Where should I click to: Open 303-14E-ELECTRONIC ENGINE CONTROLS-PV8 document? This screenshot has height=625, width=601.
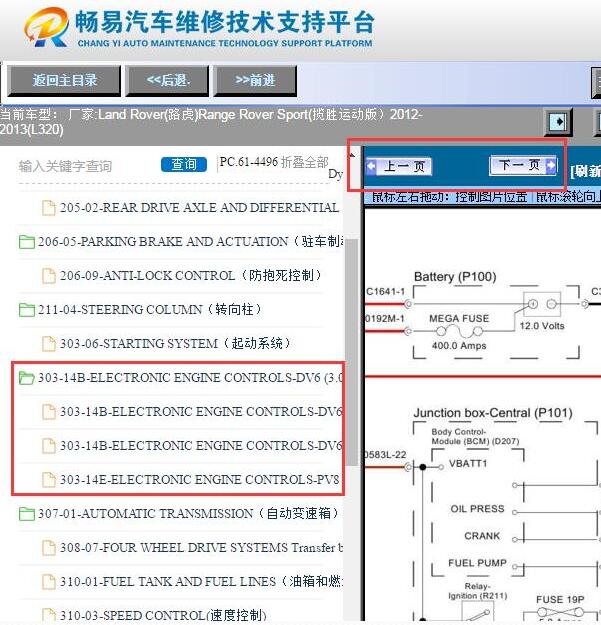coord(199,480)
